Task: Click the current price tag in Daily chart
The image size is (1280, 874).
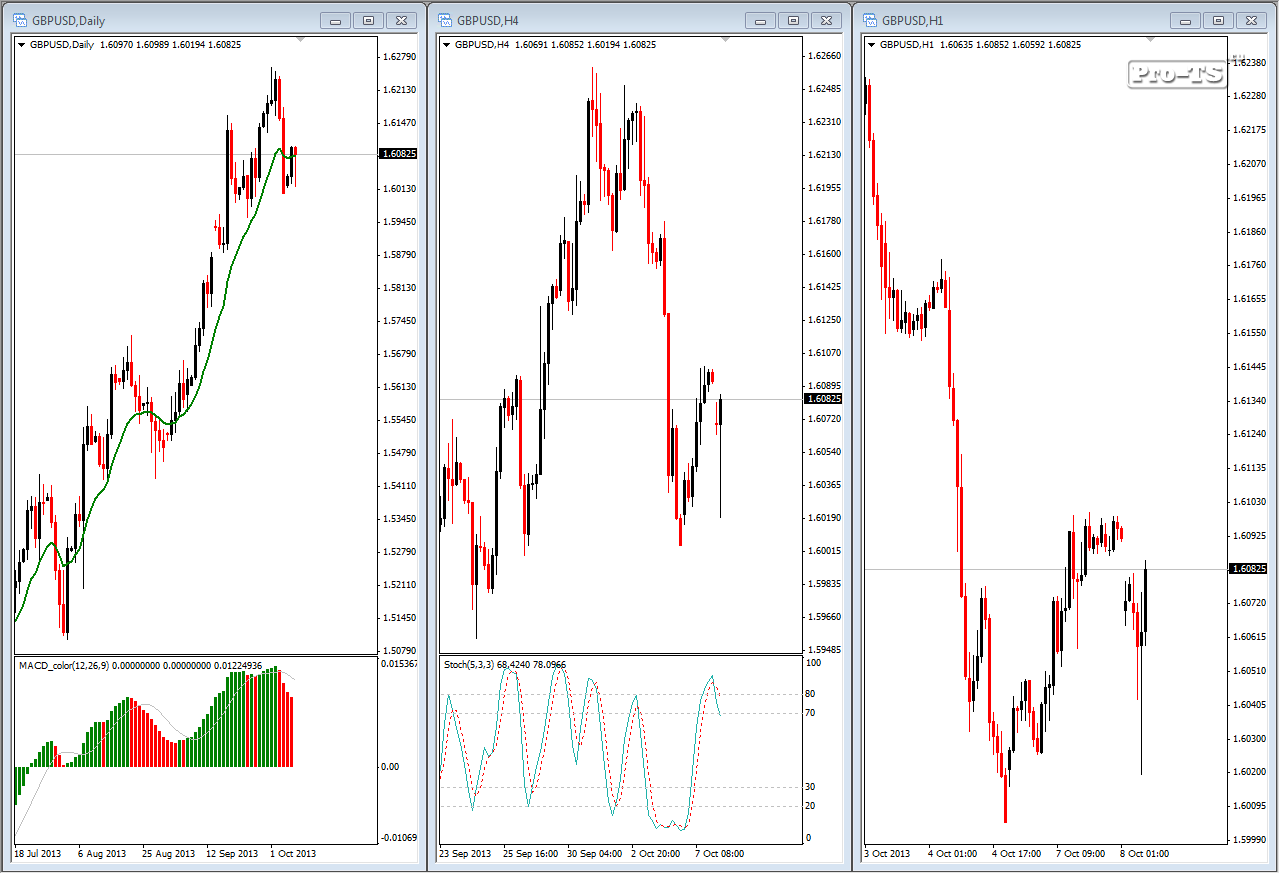Action: 399,154
